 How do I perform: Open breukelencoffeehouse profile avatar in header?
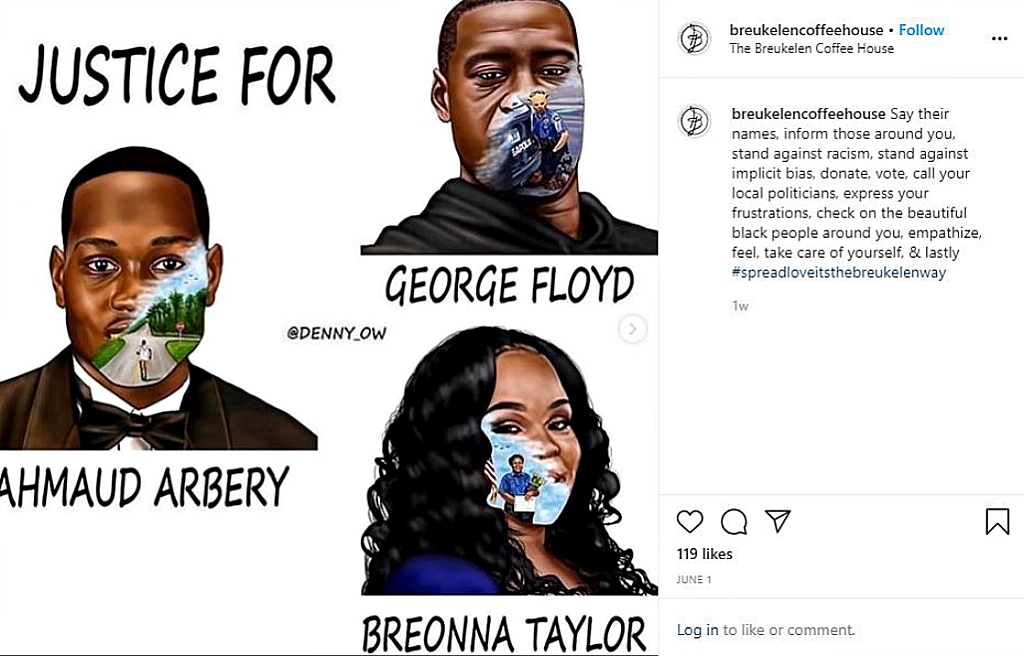[694, 39]
